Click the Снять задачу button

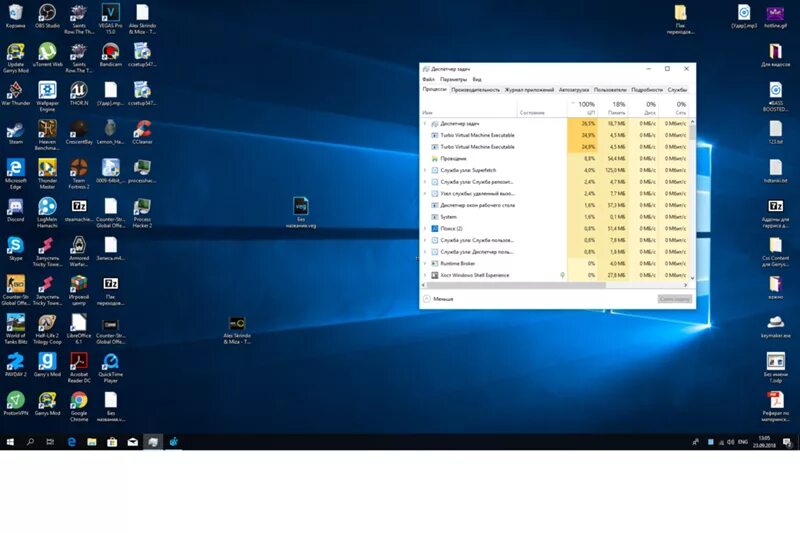674,299
